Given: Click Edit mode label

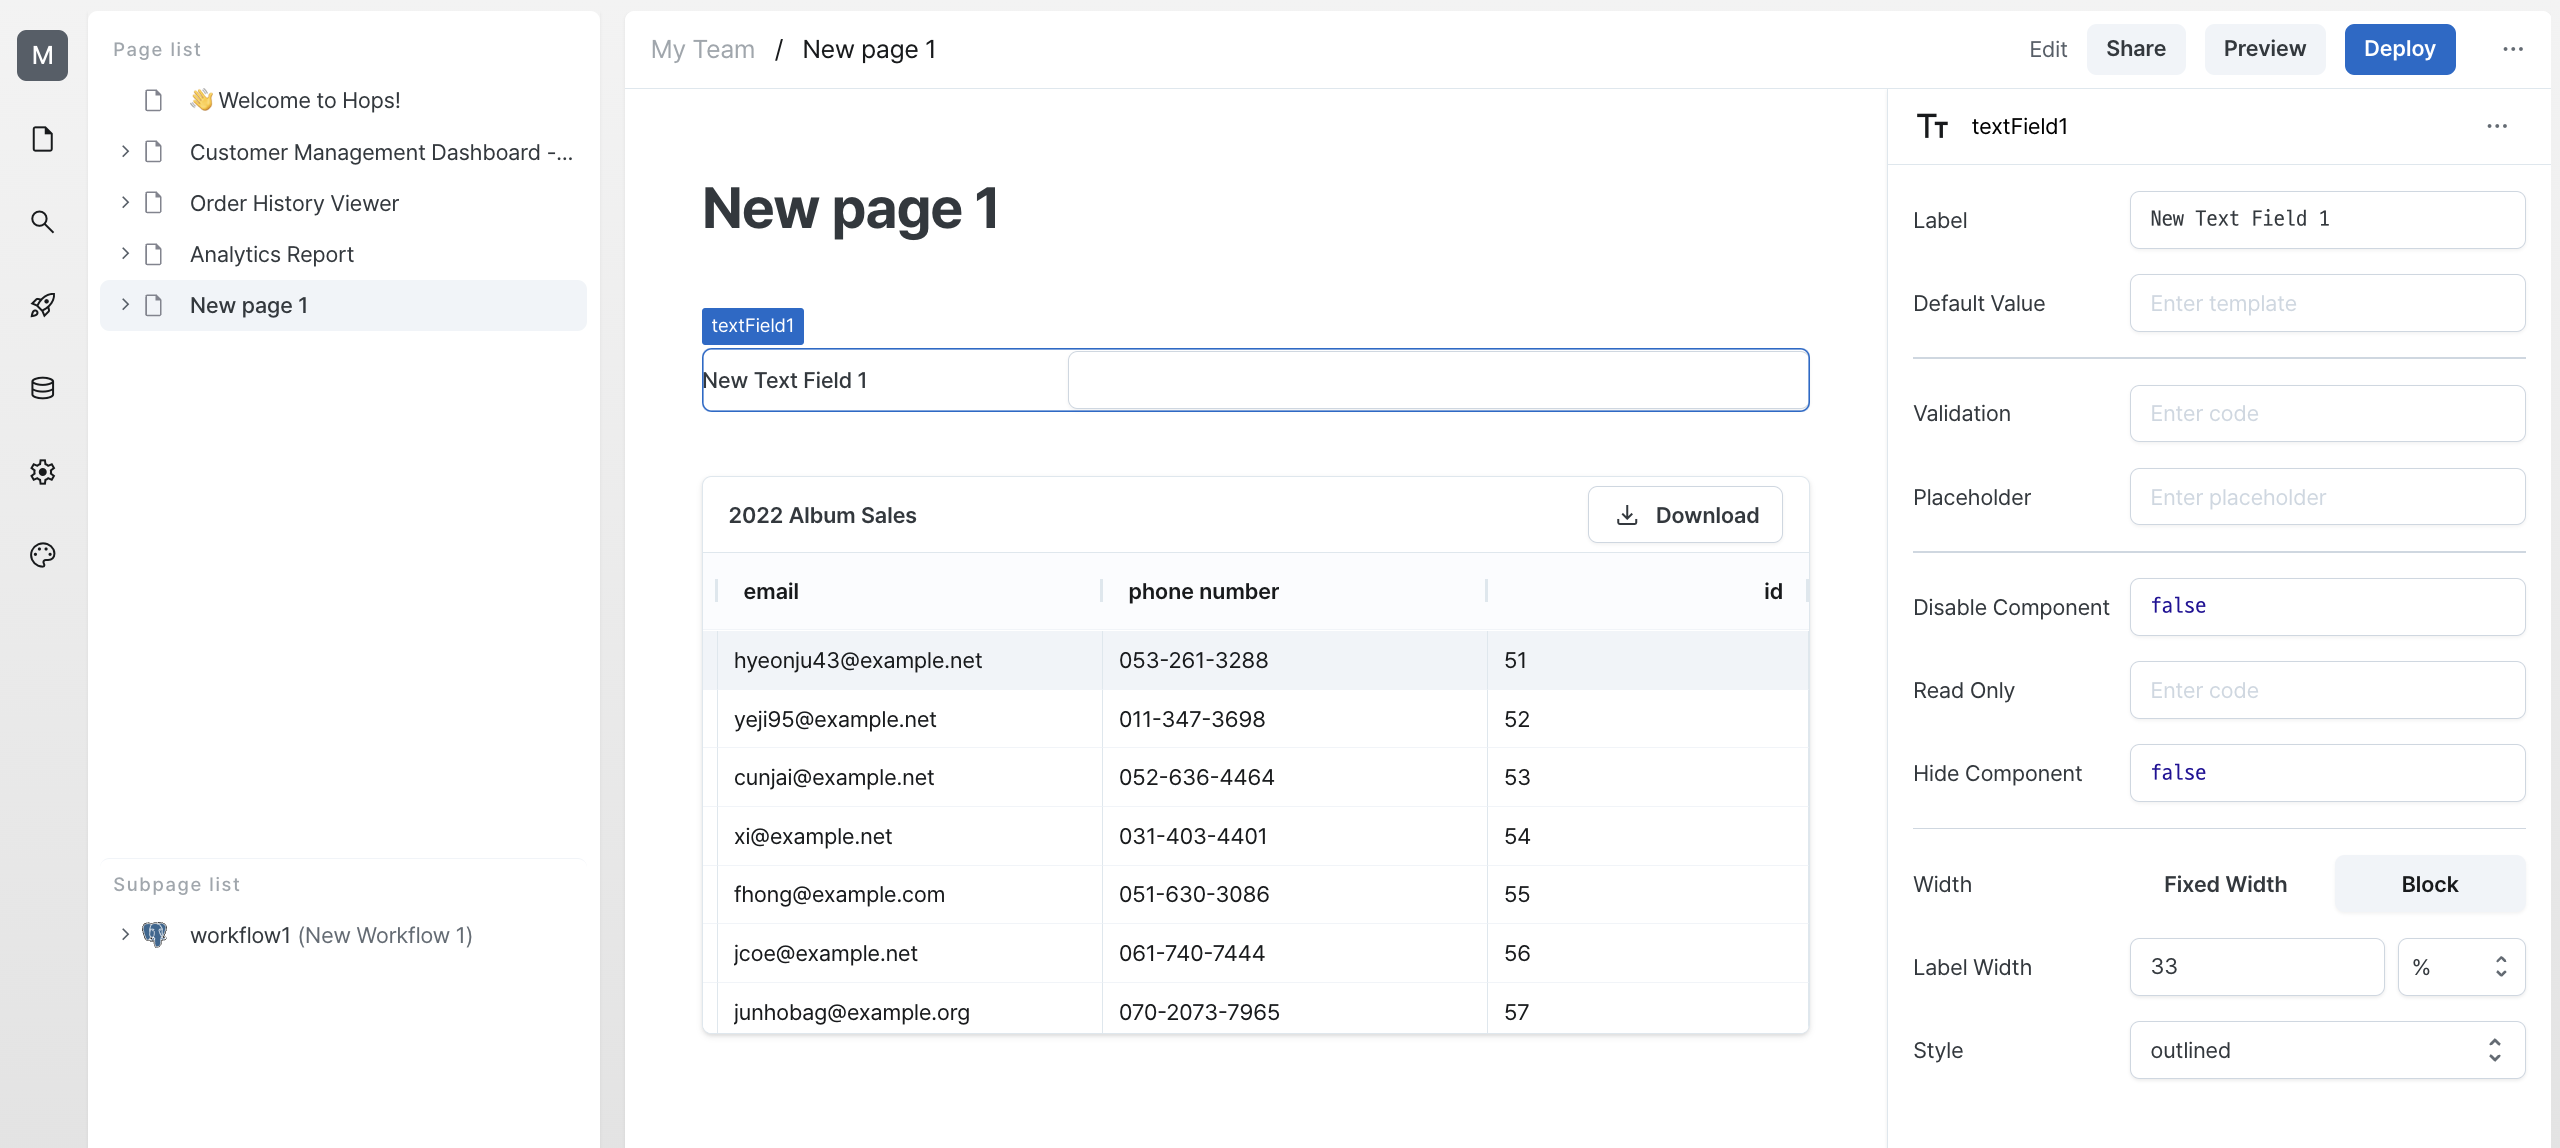Looking at the screenshot, I should click(2047, 49).
